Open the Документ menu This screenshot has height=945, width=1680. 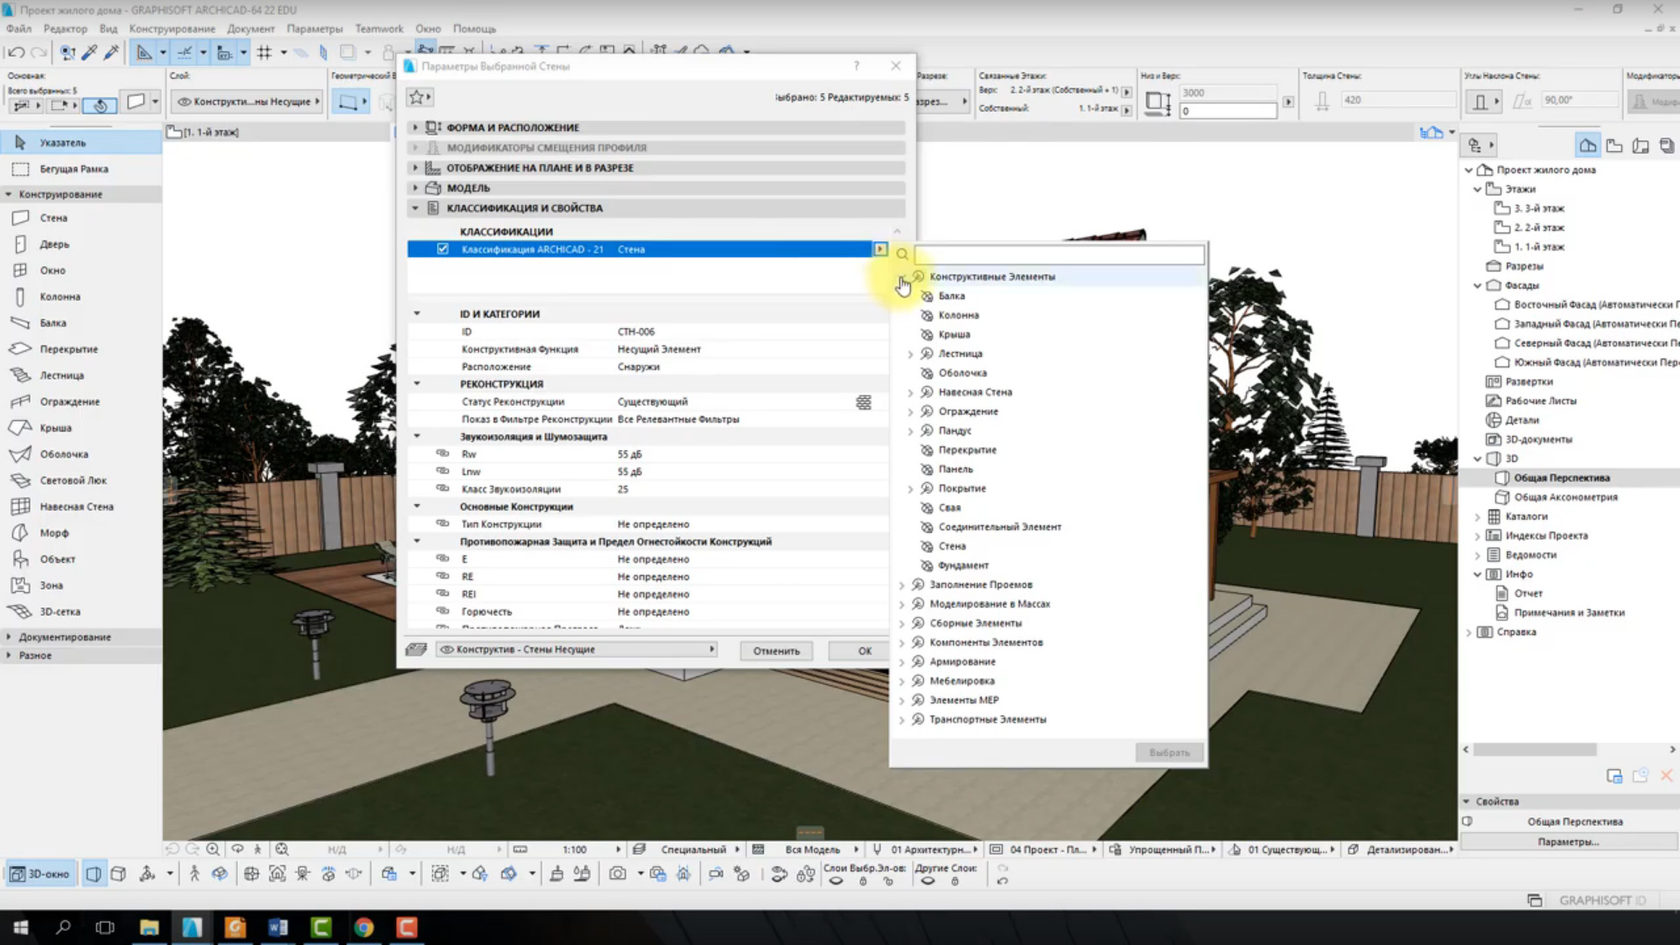coord(250,29)
